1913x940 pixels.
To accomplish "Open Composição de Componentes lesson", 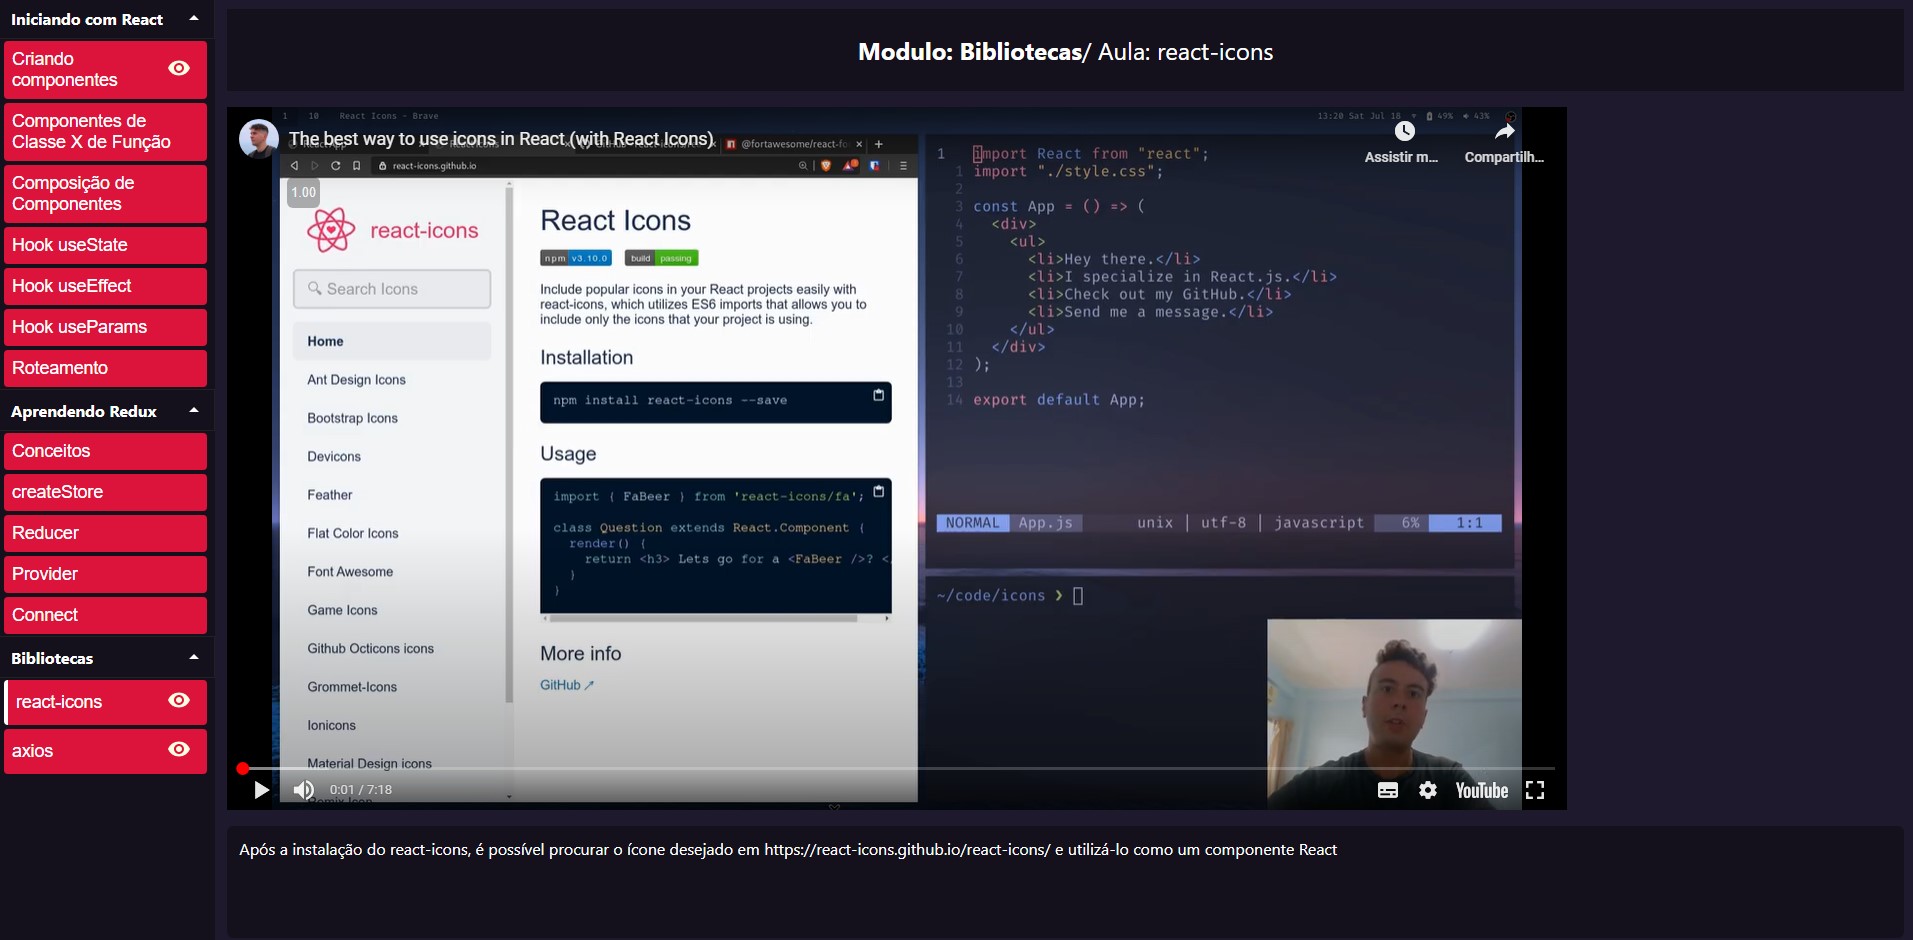I will point(105,194).
